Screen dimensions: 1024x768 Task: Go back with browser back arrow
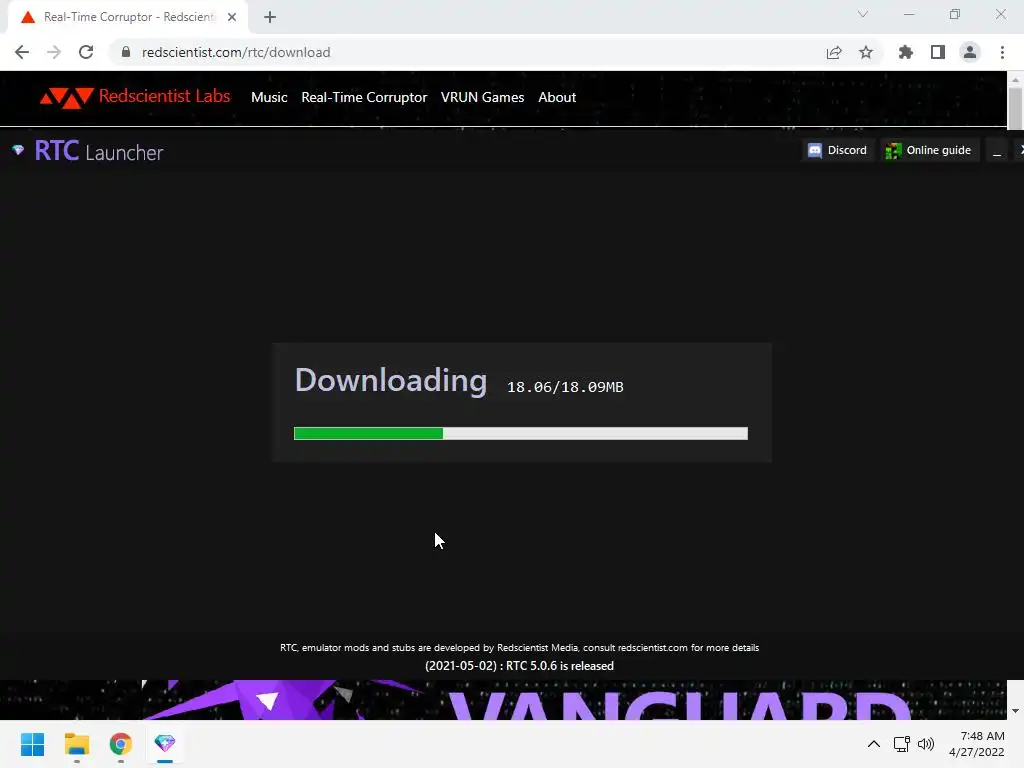pyautogui.click(x=22, y=52)
